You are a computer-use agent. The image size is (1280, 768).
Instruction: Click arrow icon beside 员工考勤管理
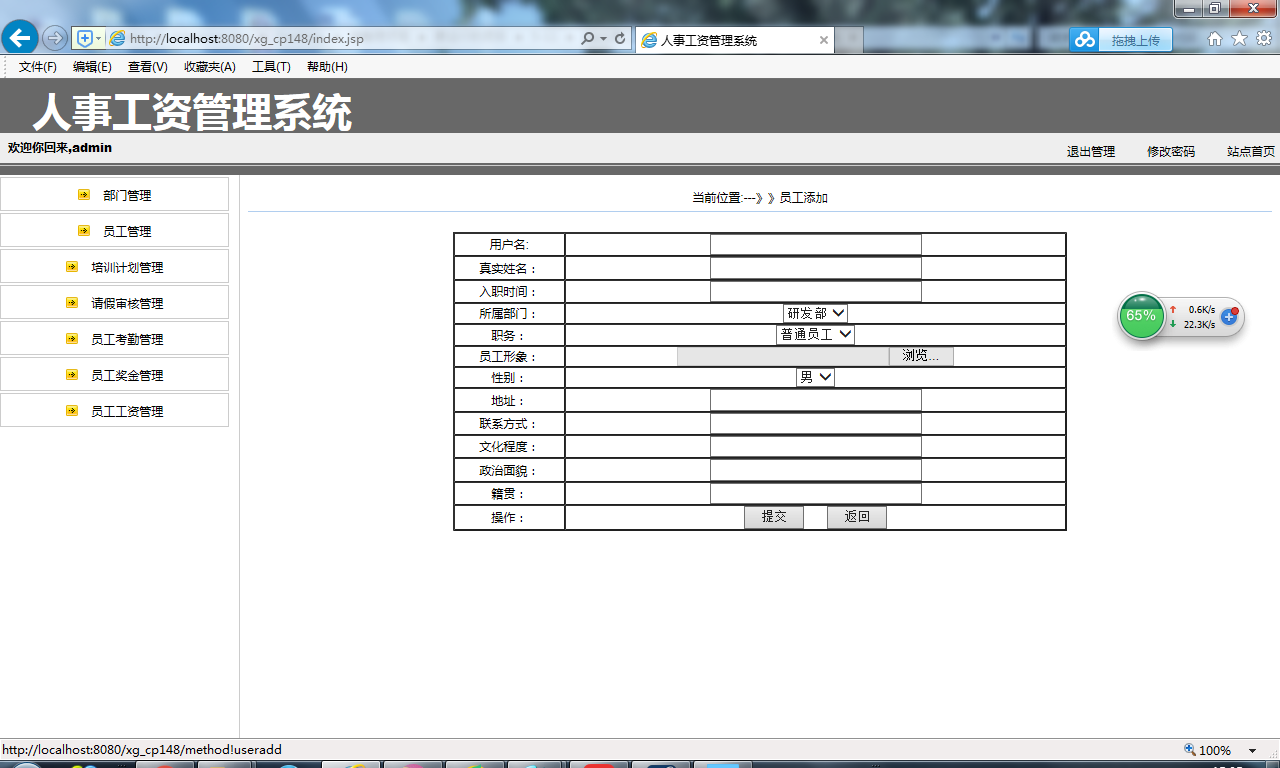coord(72,339)
